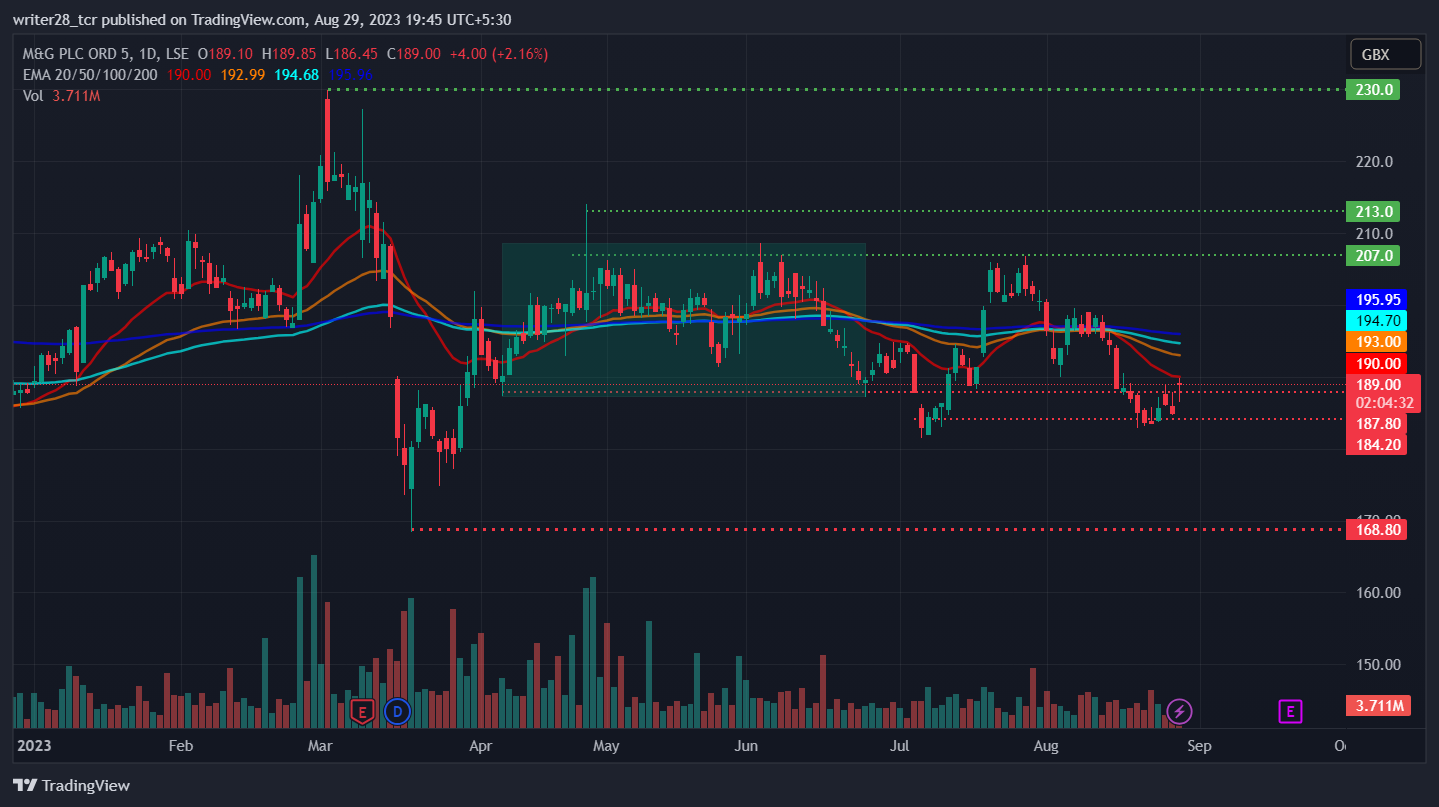Select the EMA 20/50/100/200 indicator legend
This screenshot has width=1439, height=807.
pos(90,75)
